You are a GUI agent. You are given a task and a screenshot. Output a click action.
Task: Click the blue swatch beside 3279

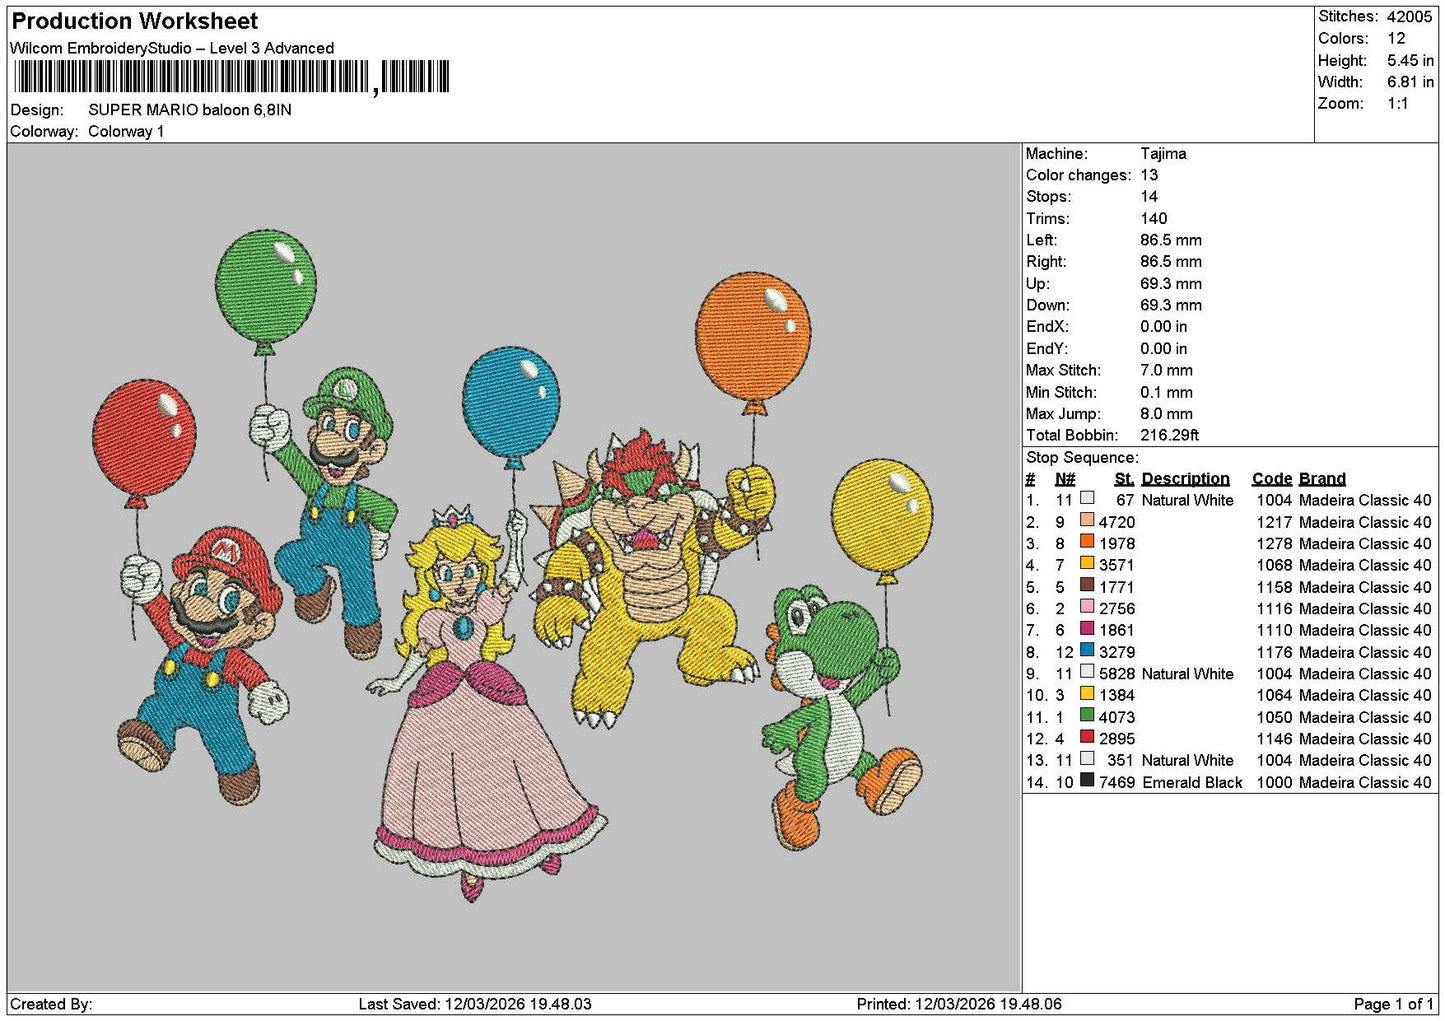tap(1087, 650)
